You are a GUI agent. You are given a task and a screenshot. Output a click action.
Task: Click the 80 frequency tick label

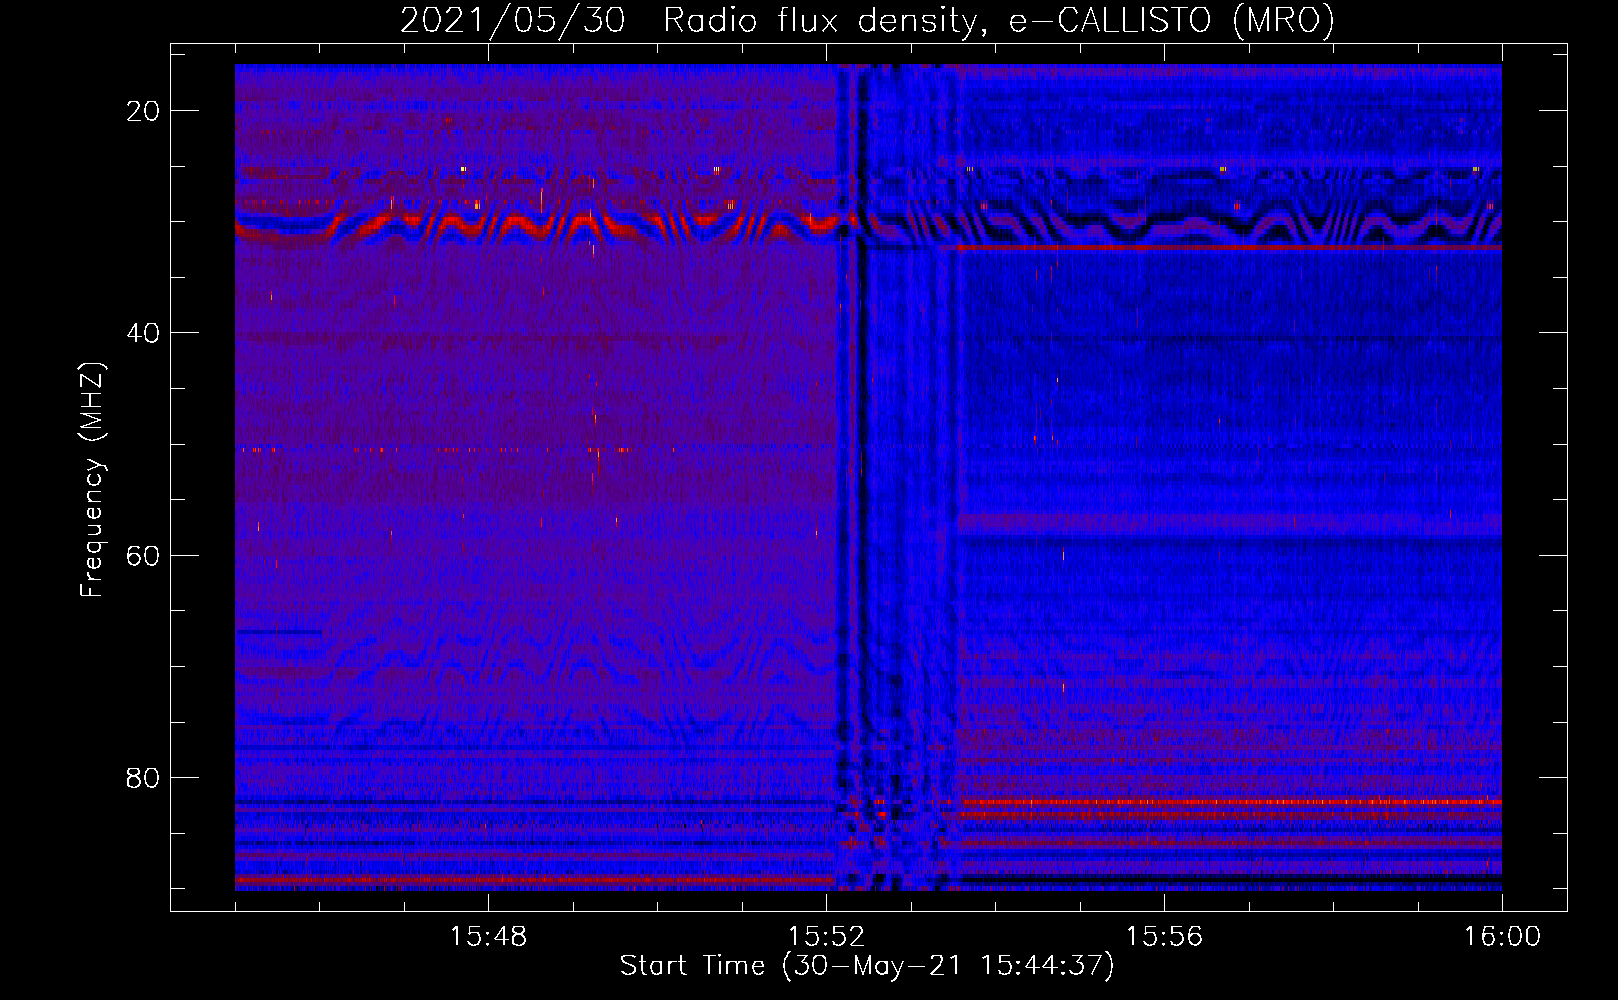[x=143, y=777]
